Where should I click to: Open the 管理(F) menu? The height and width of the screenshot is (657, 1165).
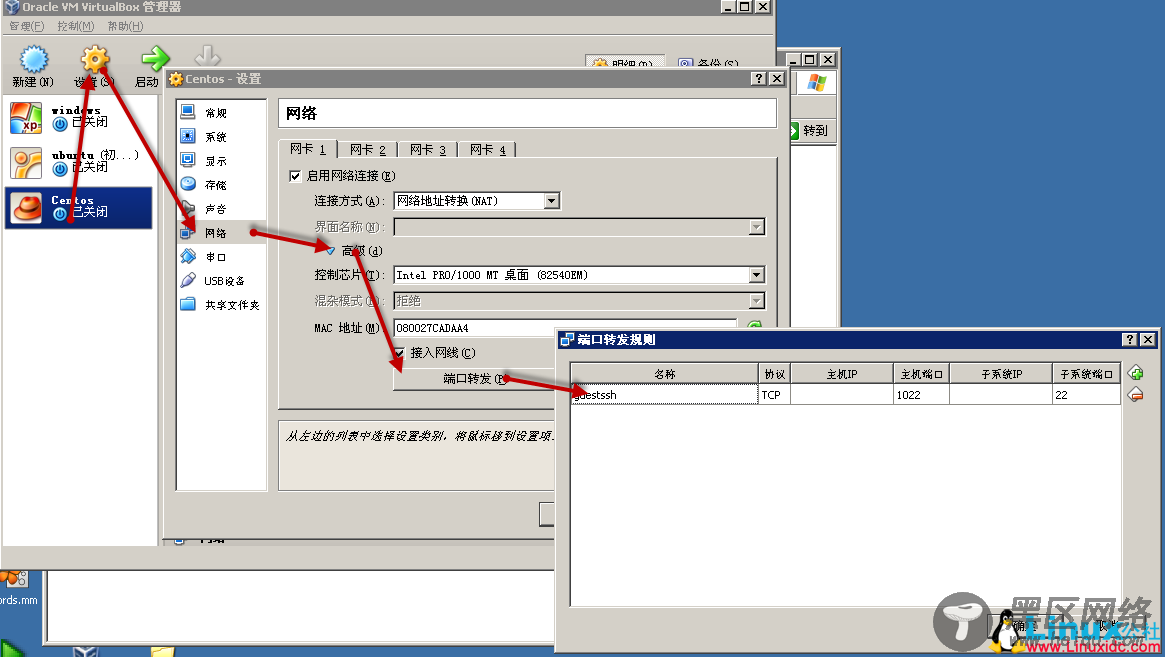(27, 26)
